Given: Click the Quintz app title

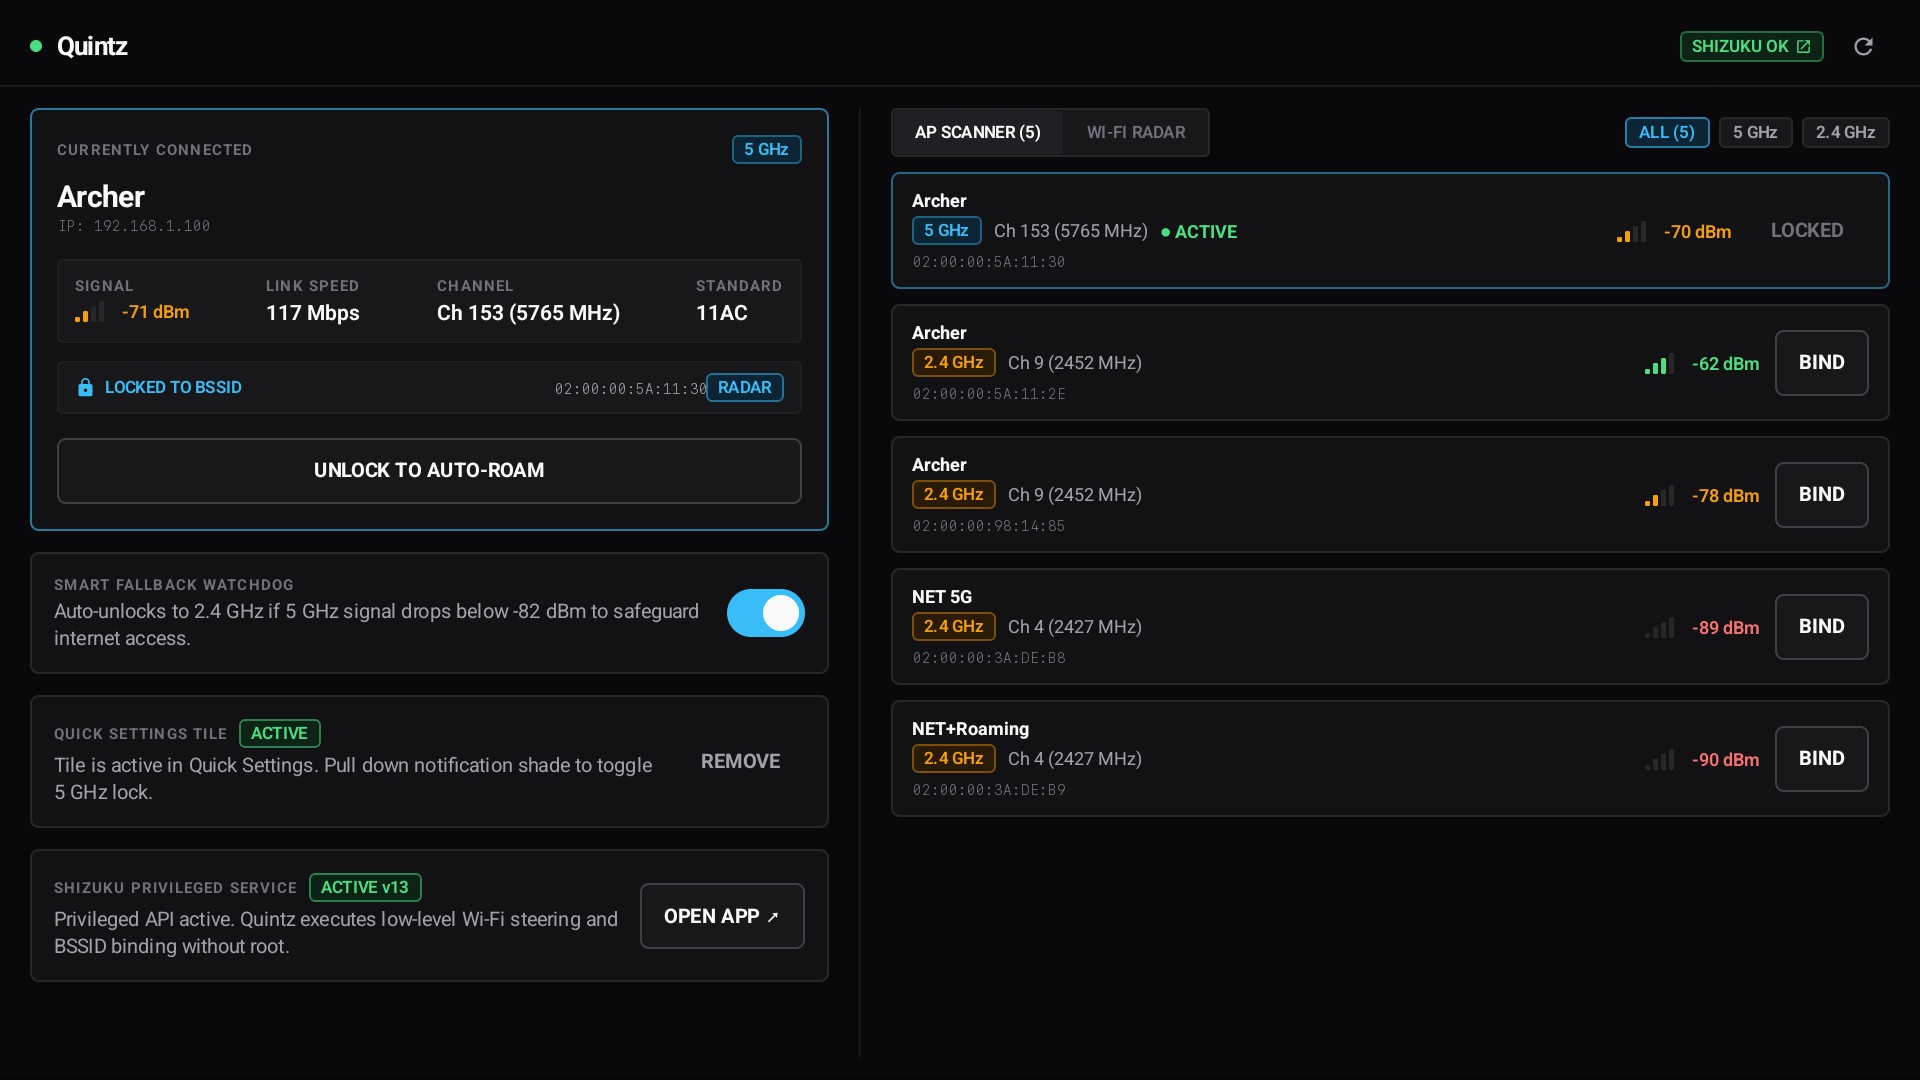Looking at the screenshot, I should (92, 46).
